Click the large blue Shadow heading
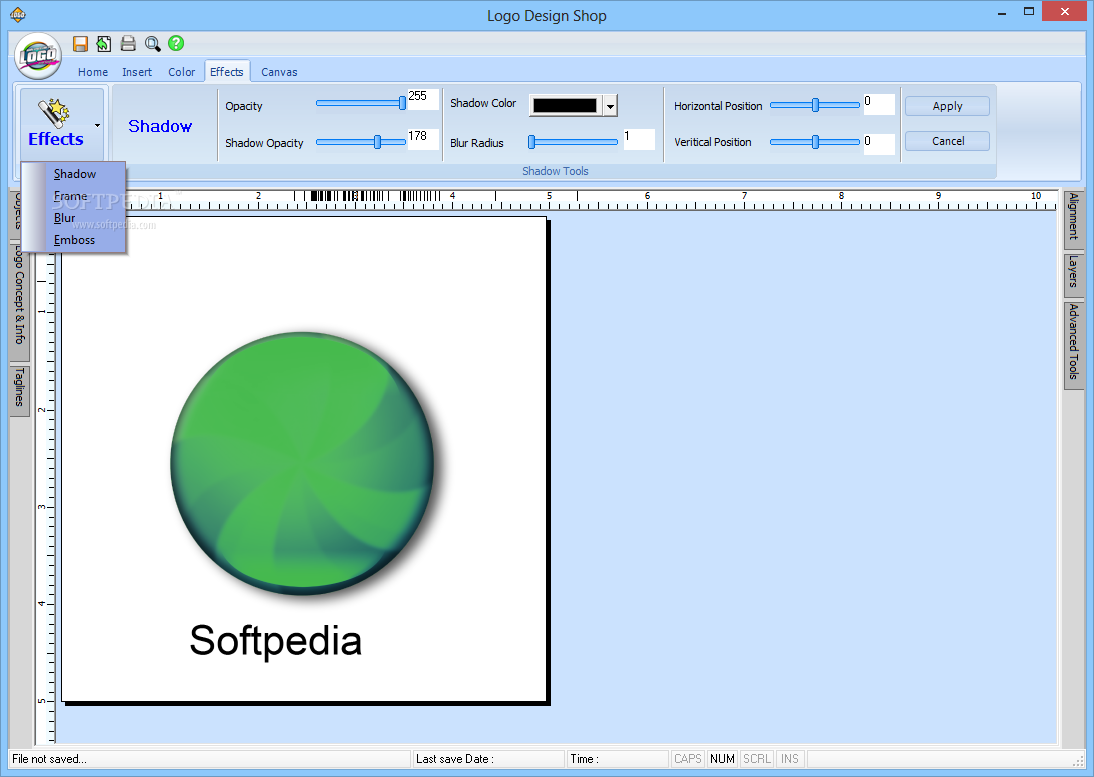Screen dimensions: 1094x777 click(x=160, y=126)
